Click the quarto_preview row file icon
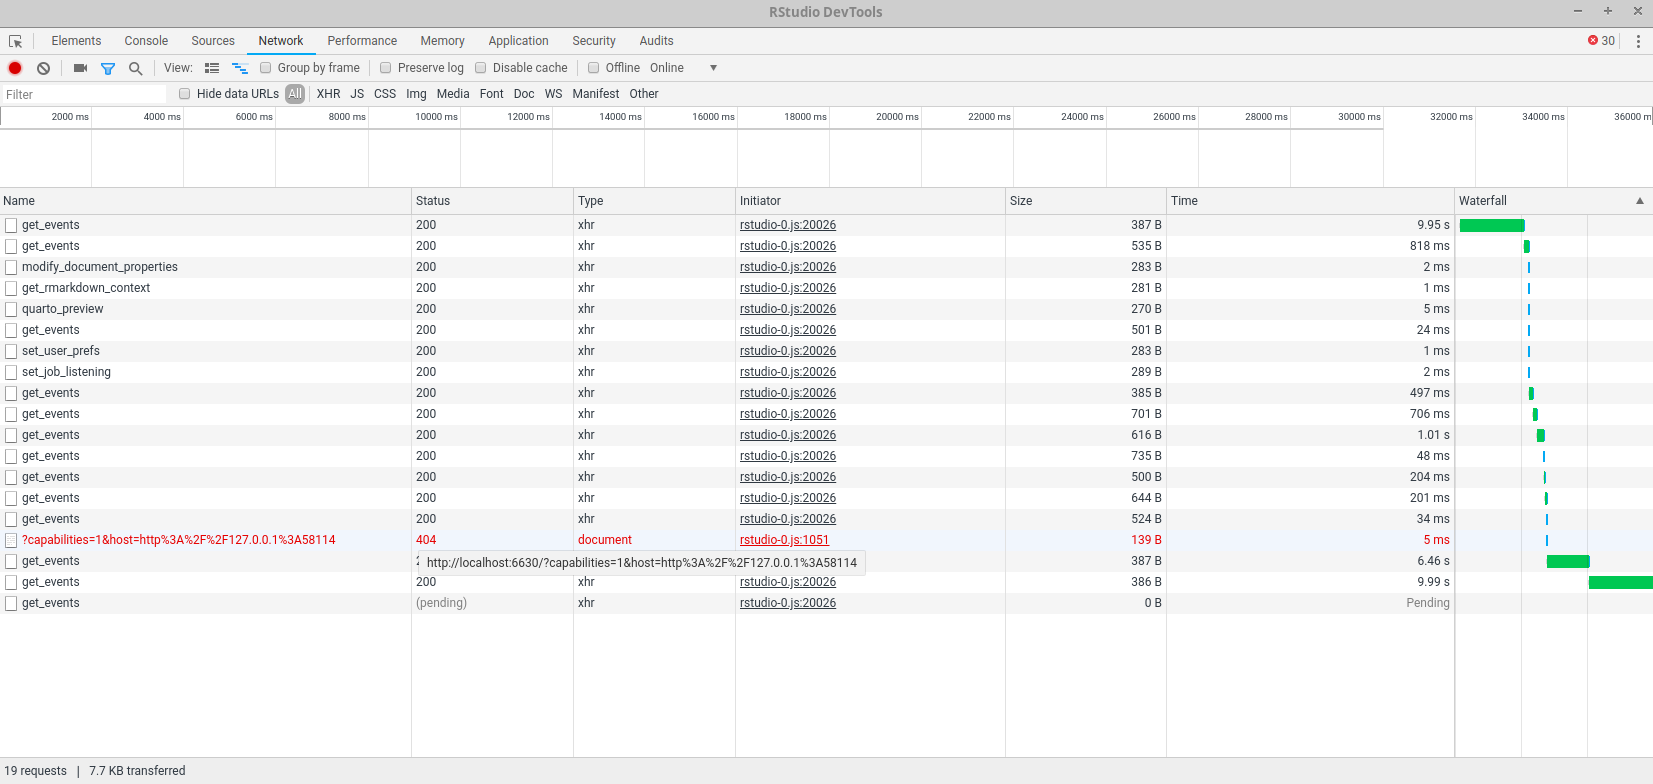This screenshot has height=784, width=1653. [x=11, y=309]
